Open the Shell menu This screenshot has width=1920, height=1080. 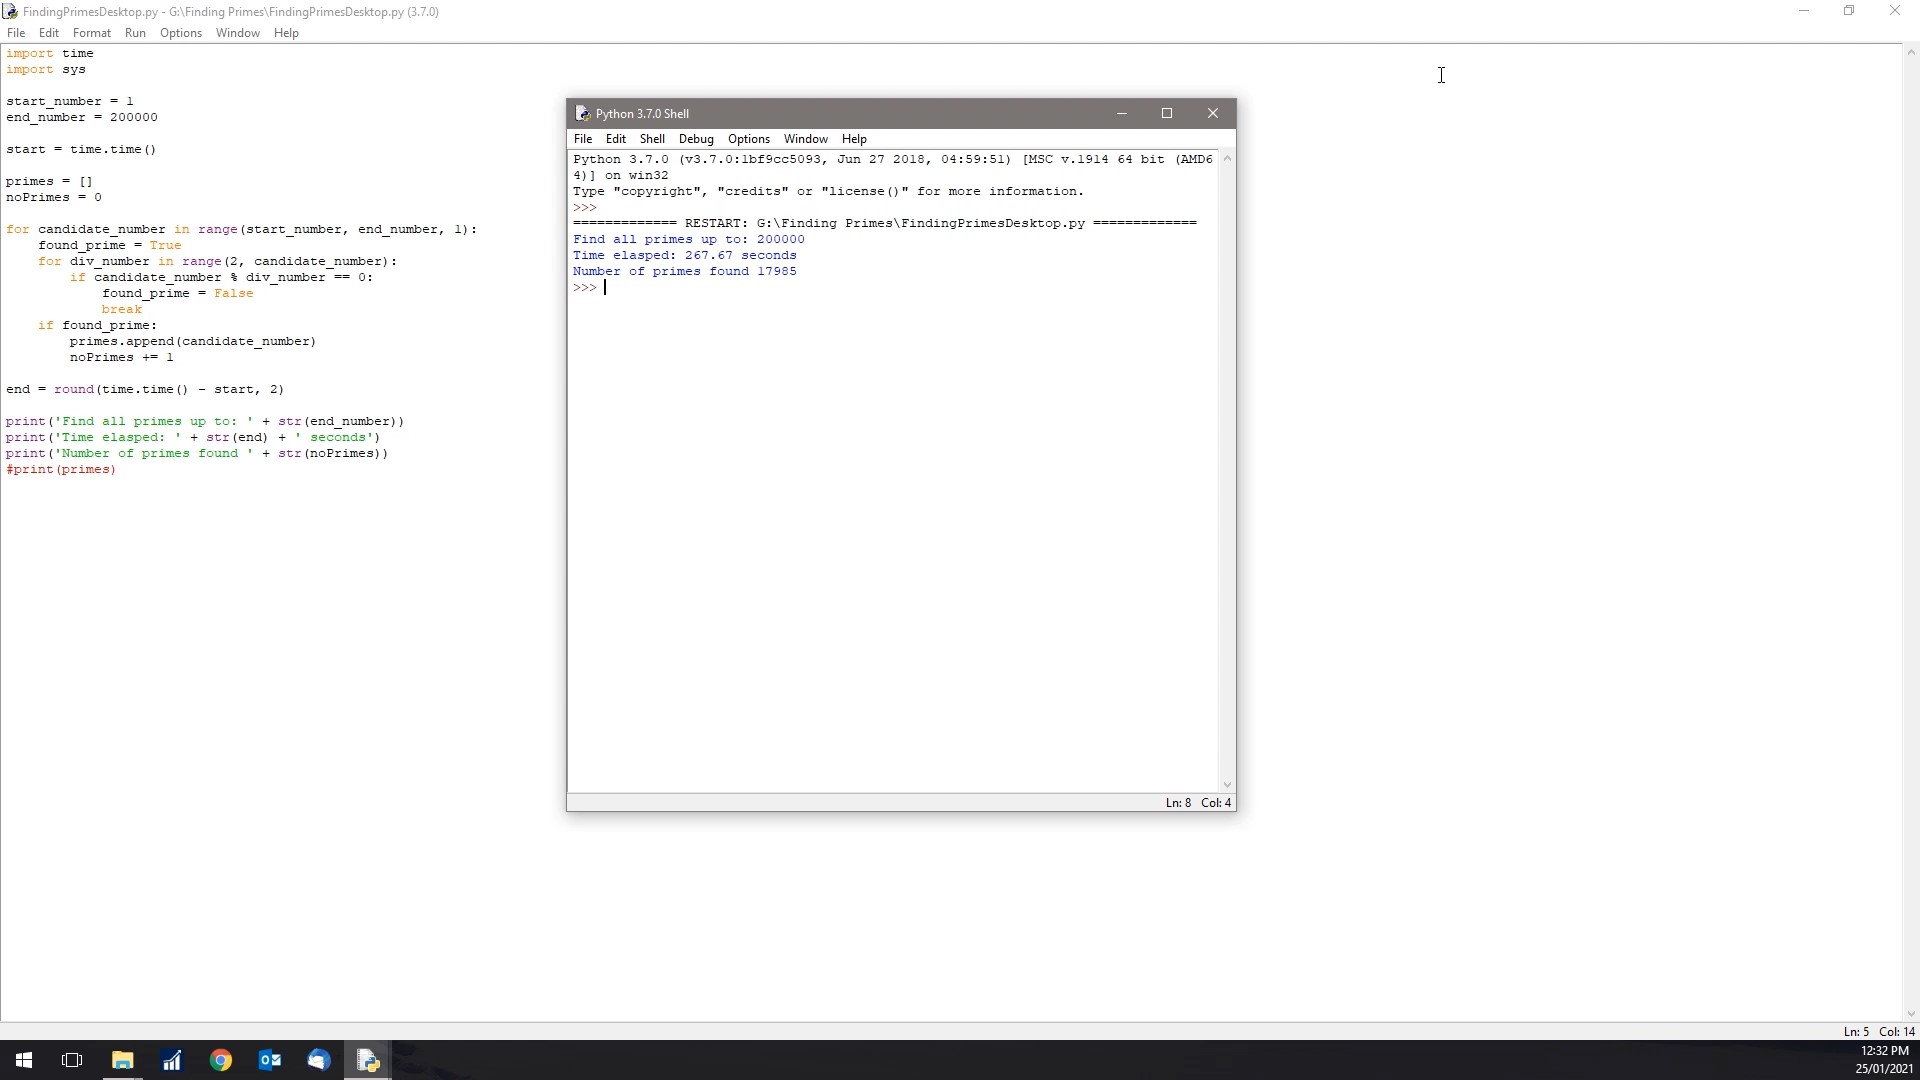coord(652,139)
